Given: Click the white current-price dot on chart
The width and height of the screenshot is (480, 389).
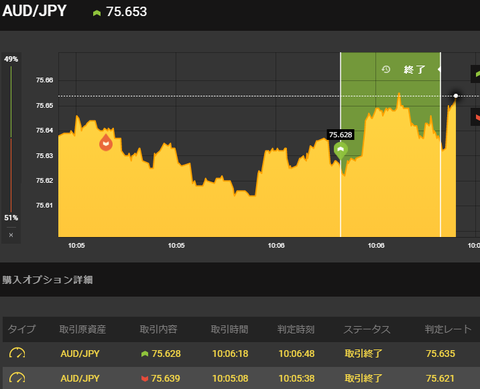Looking at the screenshot, I should (x=456, y=96).
